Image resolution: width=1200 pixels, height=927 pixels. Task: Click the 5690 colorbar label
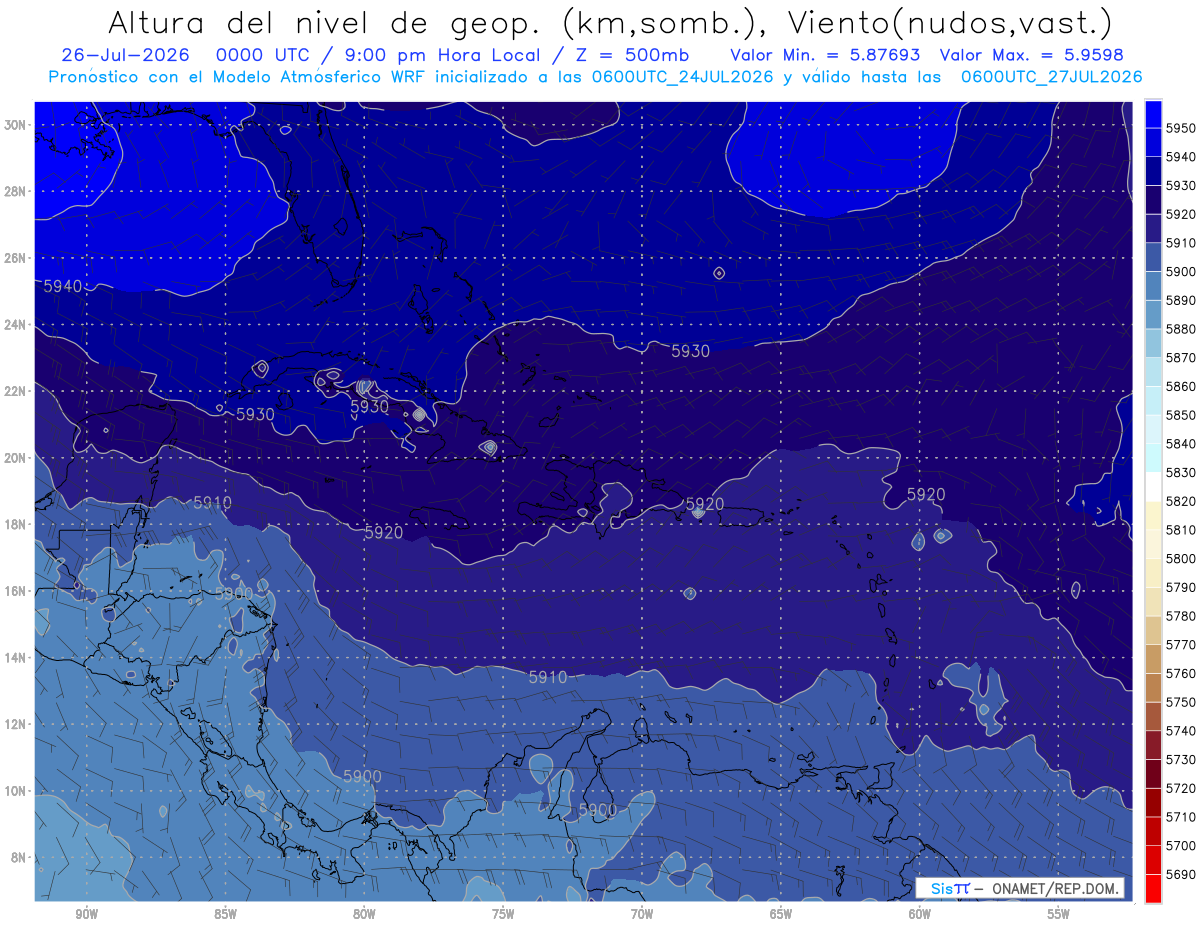1182,874
